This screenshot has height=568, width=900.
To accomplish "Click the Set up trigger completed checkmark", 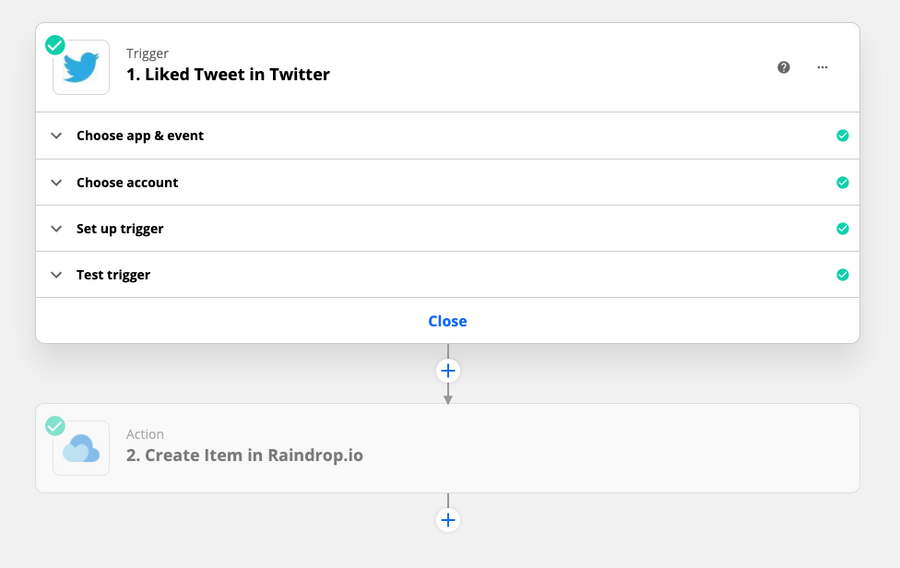I will [843, 228].
